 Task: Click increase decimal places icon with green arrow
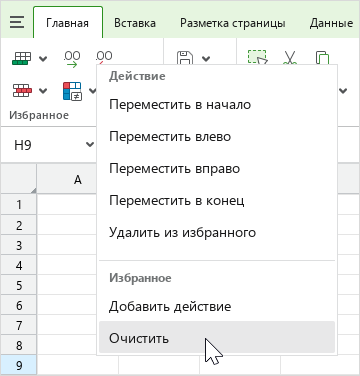tap(72, 59)
